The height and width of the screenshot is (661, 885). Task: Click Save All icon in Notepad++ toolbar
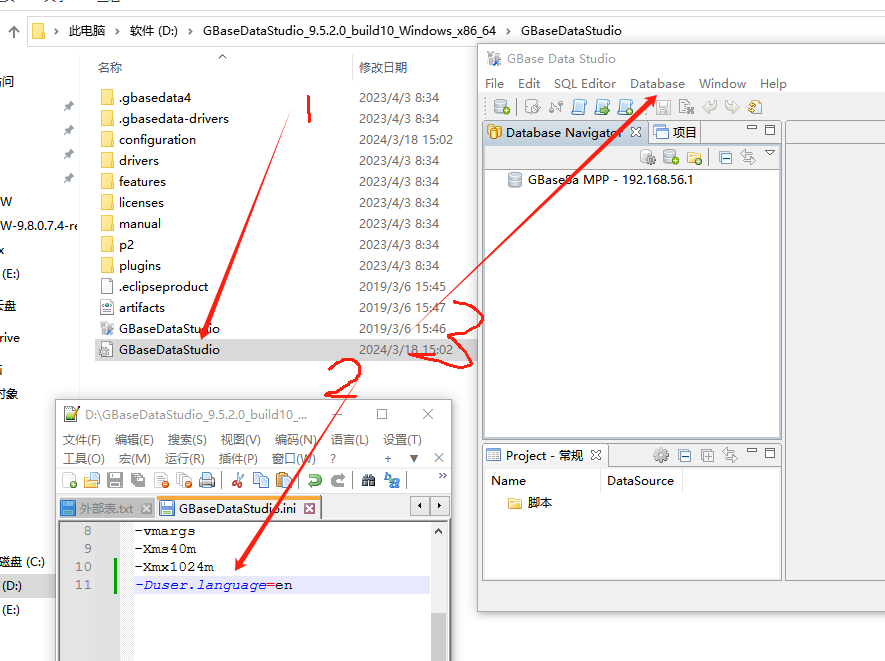pos(138,480)
